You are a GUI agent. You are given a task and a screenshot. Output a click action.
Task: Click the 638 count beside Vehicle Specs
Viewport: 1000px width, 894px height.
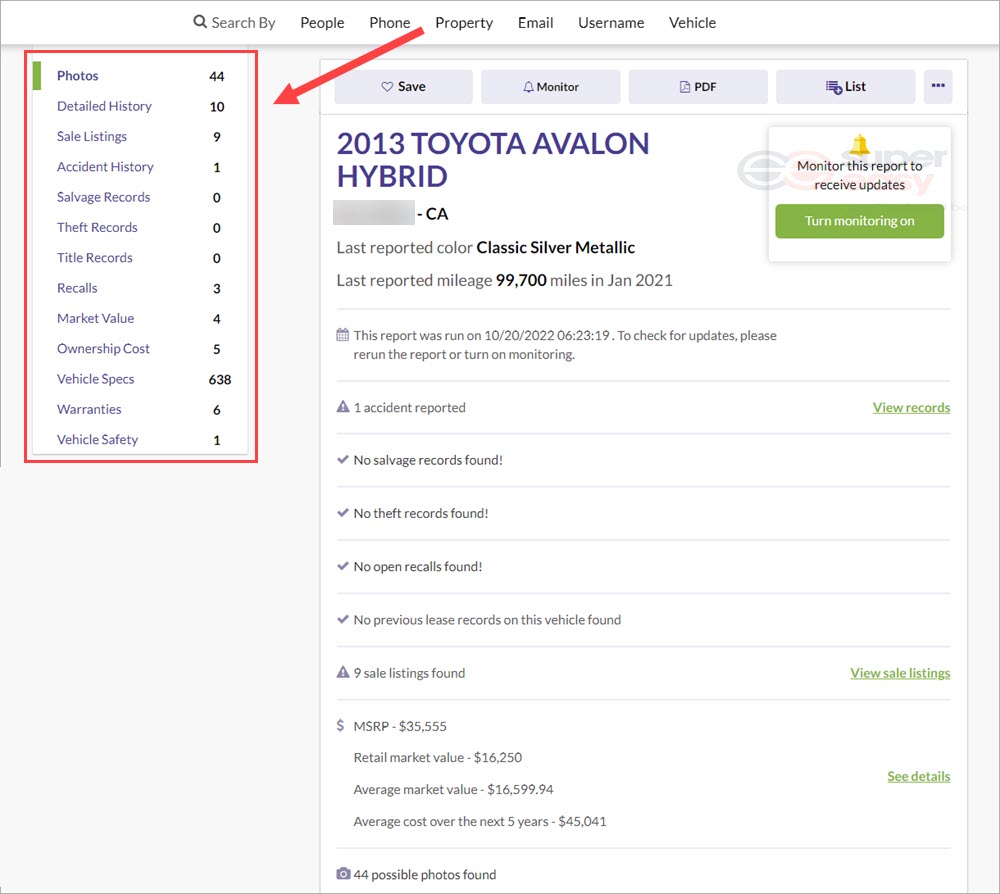(x=219, y=379)
